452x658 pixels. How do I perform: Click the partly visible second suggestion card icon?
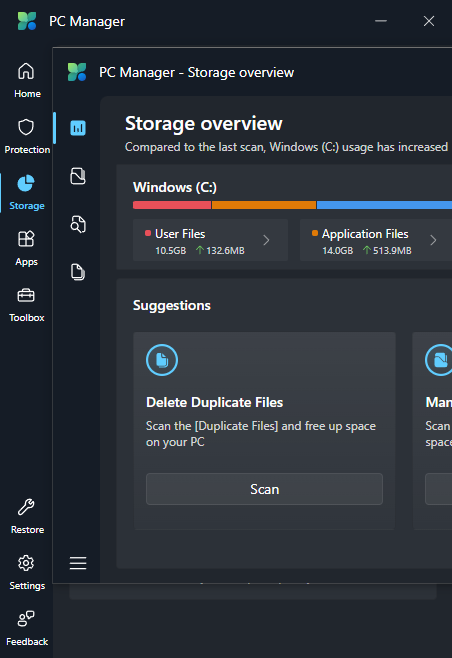(x=439, y=360)
